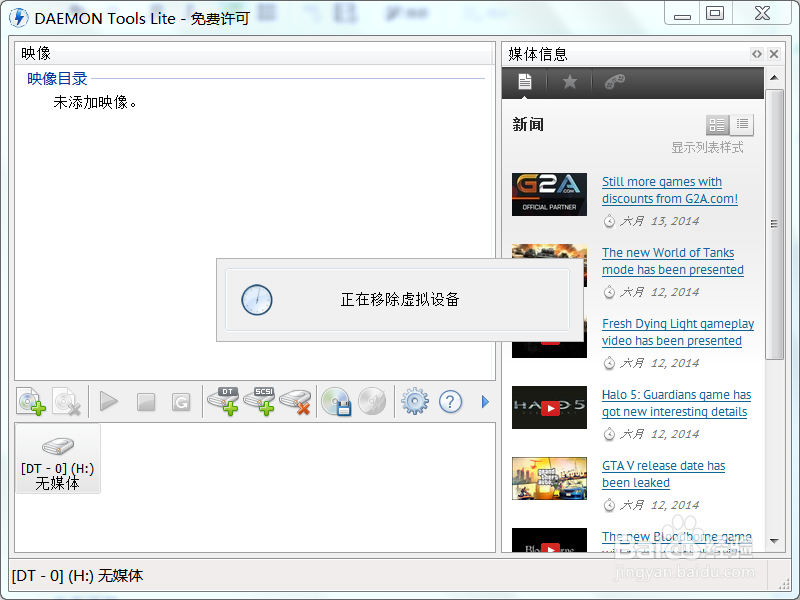The width and height of the screenshot is (800, 600).
Task: Open 'GTA V release date has been leaked' link
Action: point(663,474)
